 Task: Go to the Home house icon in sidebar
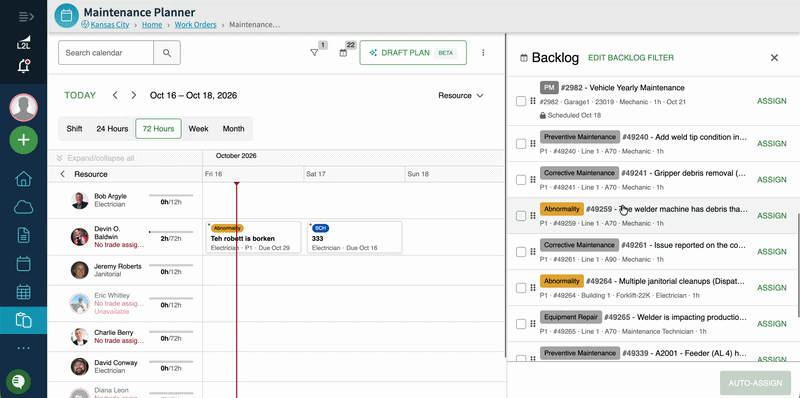point(23,179)
